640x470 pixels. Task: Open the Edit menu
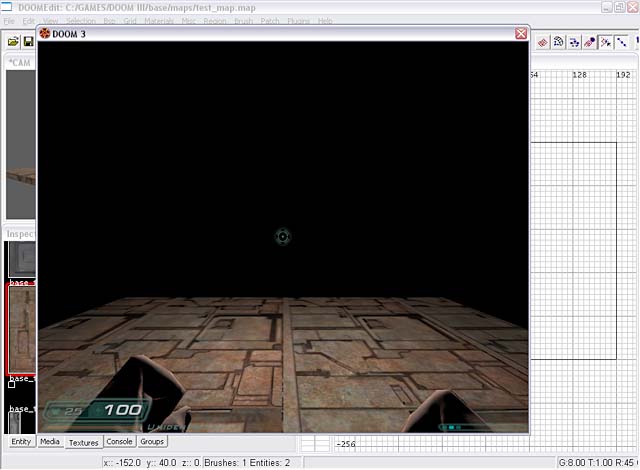click(28, 20)
